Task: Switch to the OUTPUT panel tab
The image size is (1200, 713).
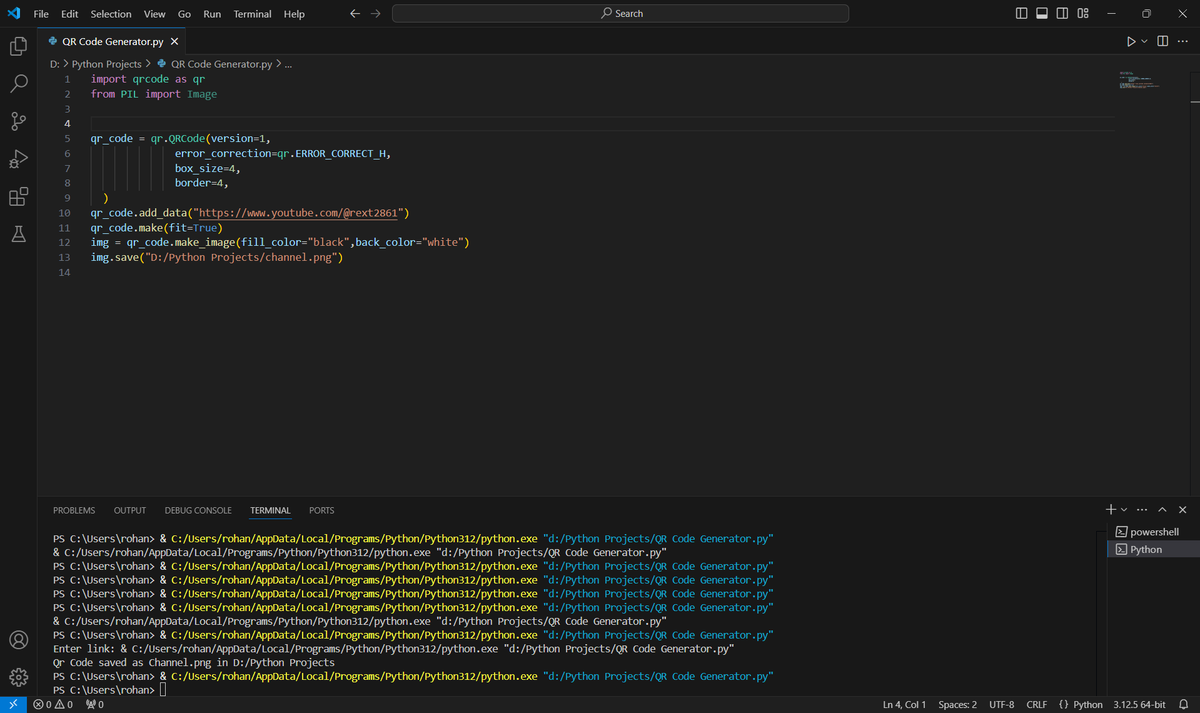Action: click(x=130, y=510)
